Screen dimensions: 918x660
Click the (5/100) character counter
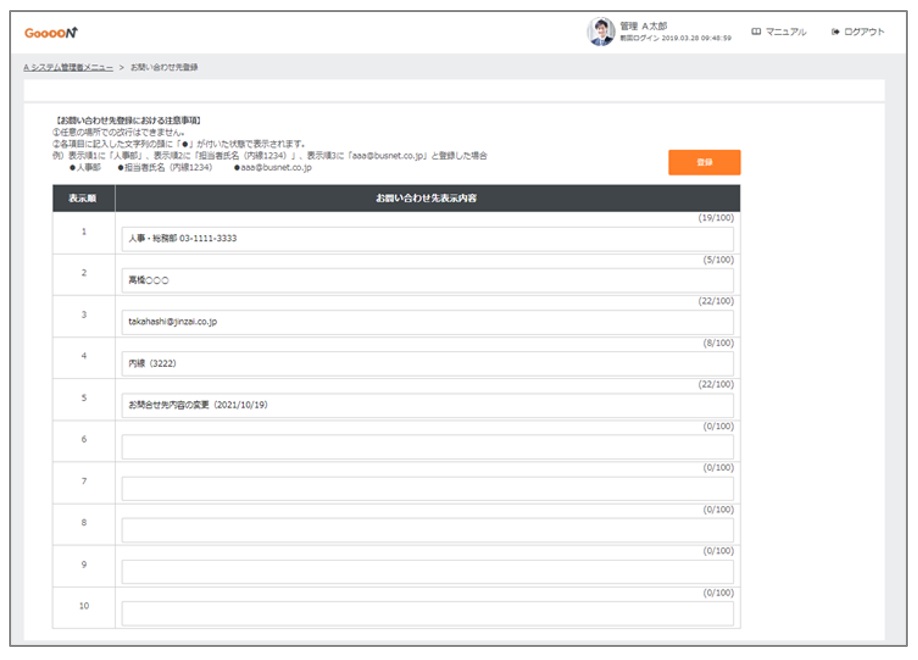(718, 259)
